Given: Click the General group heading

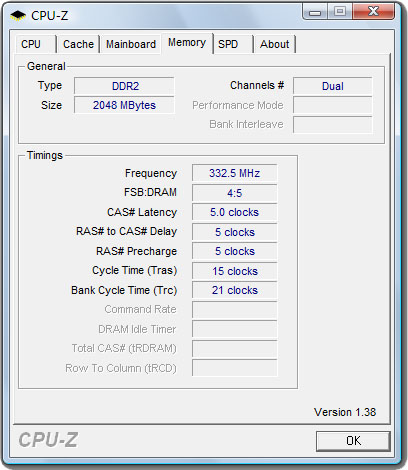Looking at the screenshot, I should click(x=46, y=66).
